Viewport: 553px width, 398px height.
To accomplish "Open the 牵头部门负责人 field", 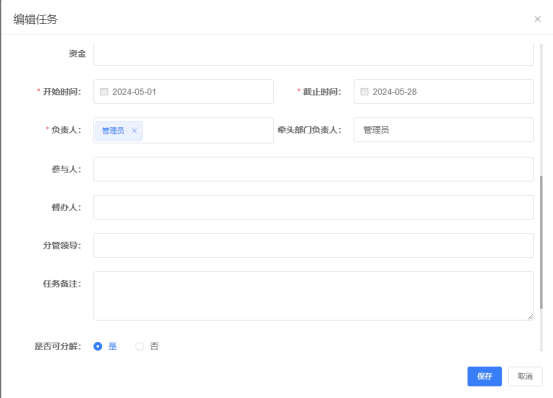I will coord(443,130).
